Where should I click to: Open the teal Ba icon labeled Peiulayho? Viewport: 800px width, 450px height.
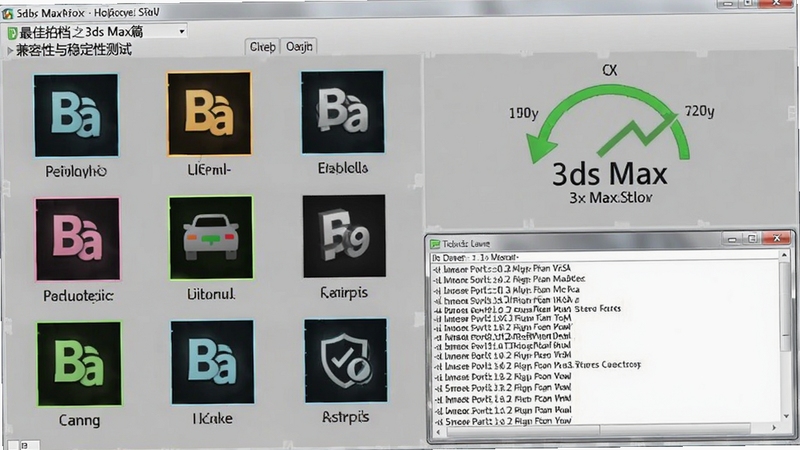tap(76, 115)
